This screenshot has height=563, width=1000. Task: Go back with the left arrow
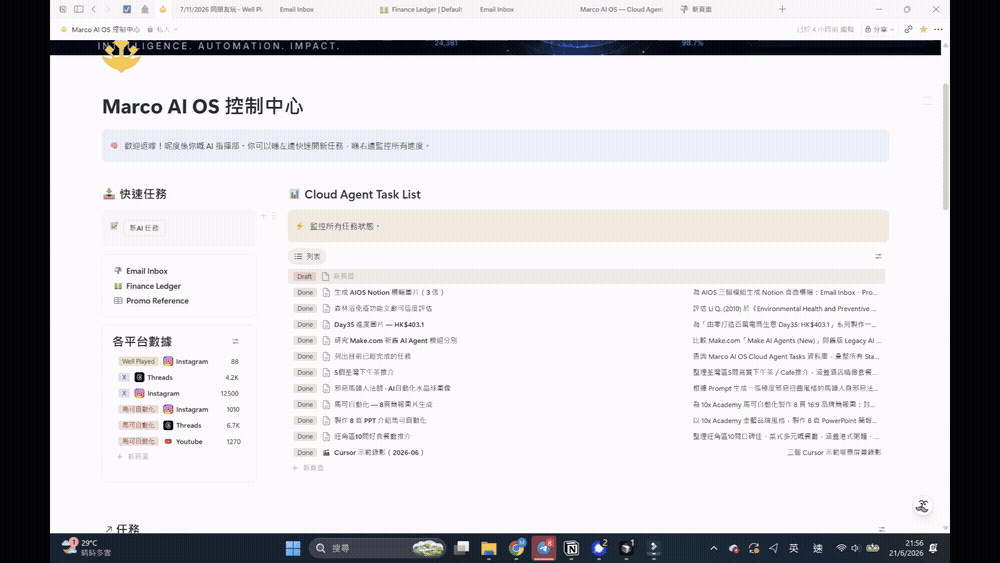click(x=94, y=10)
